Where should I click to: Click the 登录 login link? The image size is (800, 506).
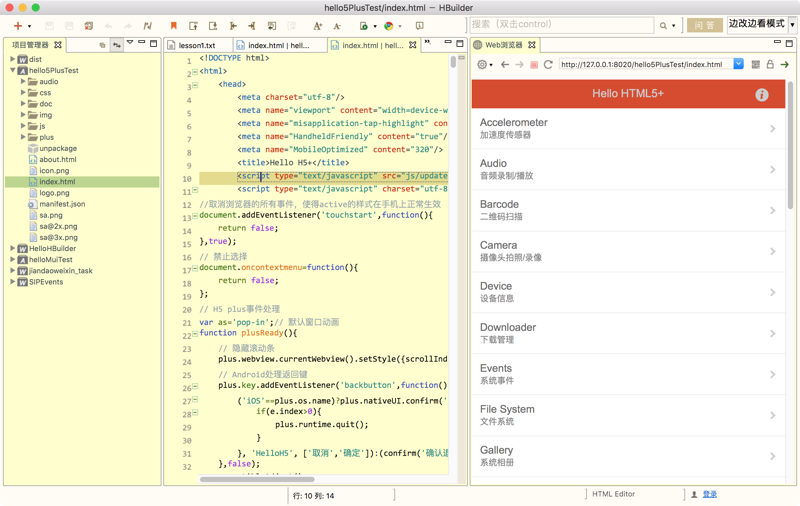(x=709, y=494)
